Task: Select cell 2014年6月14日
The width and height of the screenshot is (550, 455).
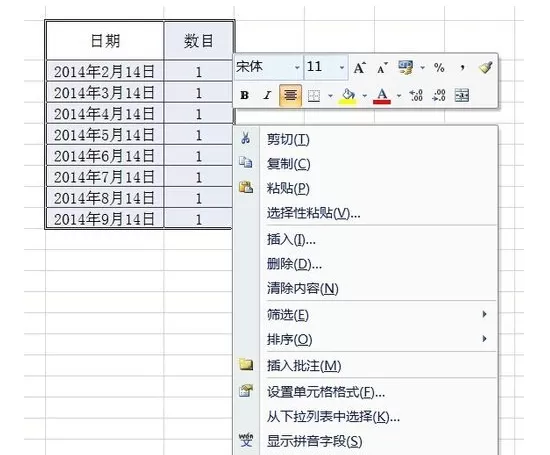Action: 105,155
